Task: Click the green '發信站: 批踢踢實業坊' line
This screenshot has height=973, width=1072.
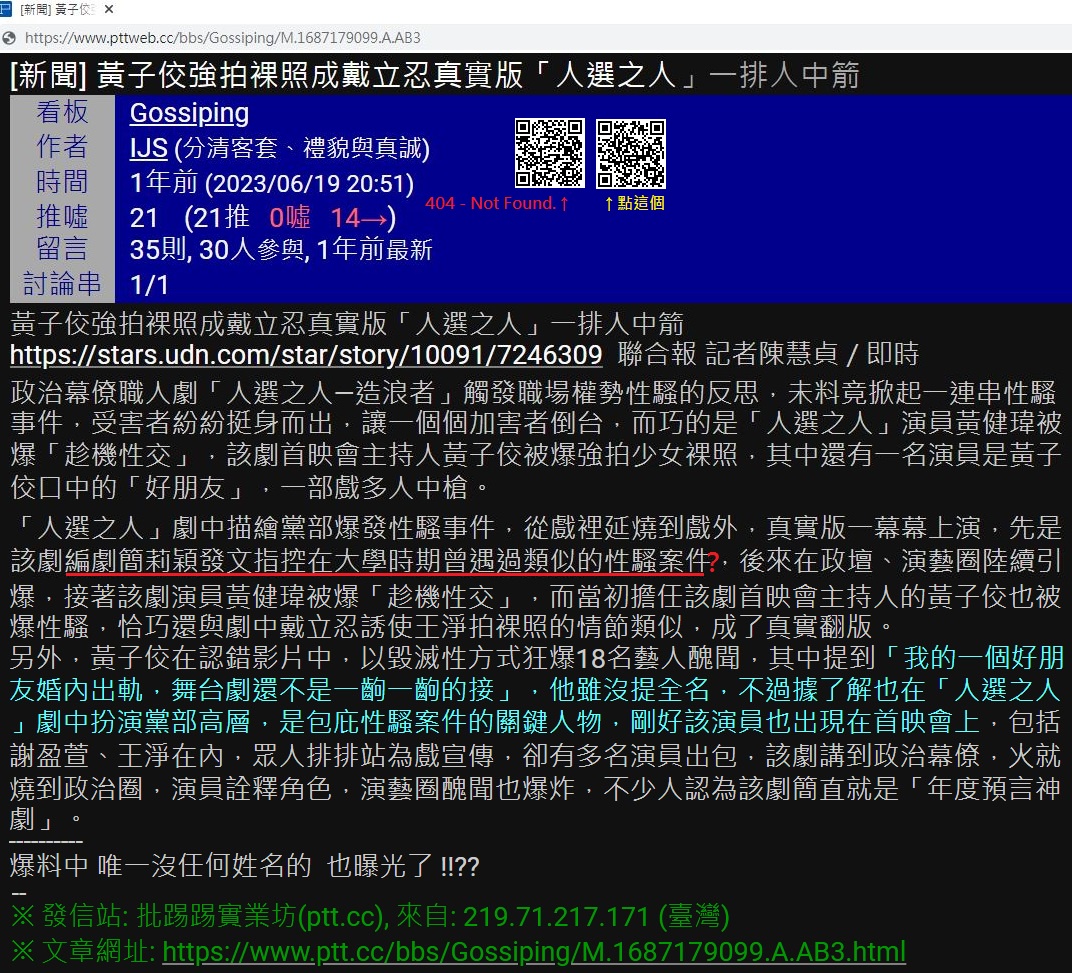Action: 370,916
